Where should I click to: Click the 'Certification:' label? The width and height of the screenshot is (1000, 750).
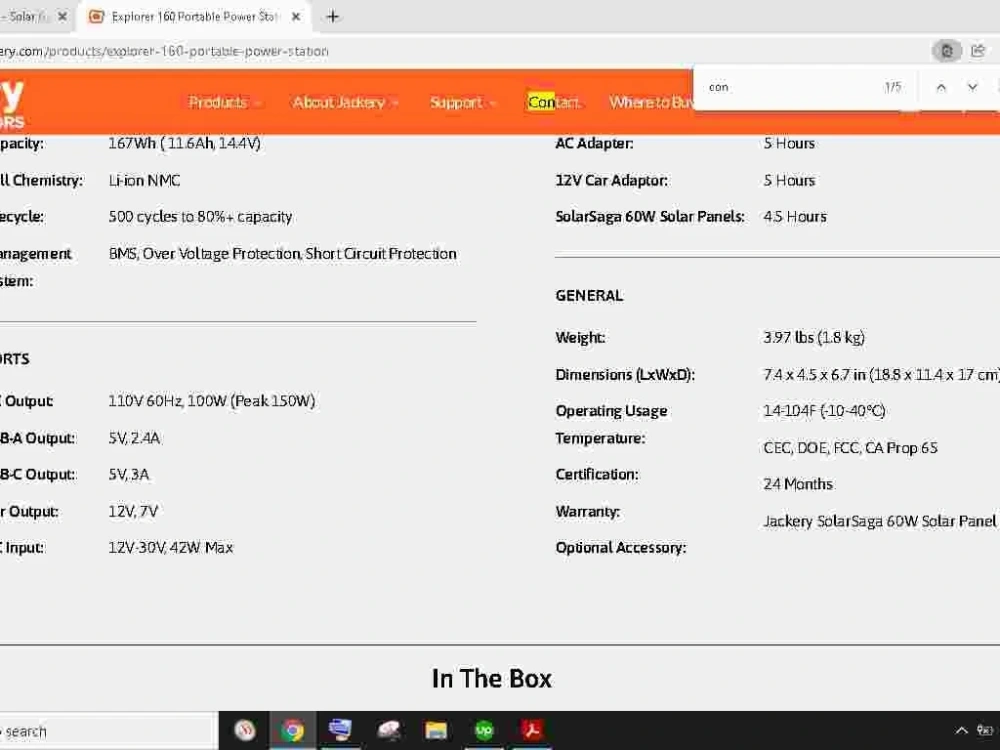597,474
